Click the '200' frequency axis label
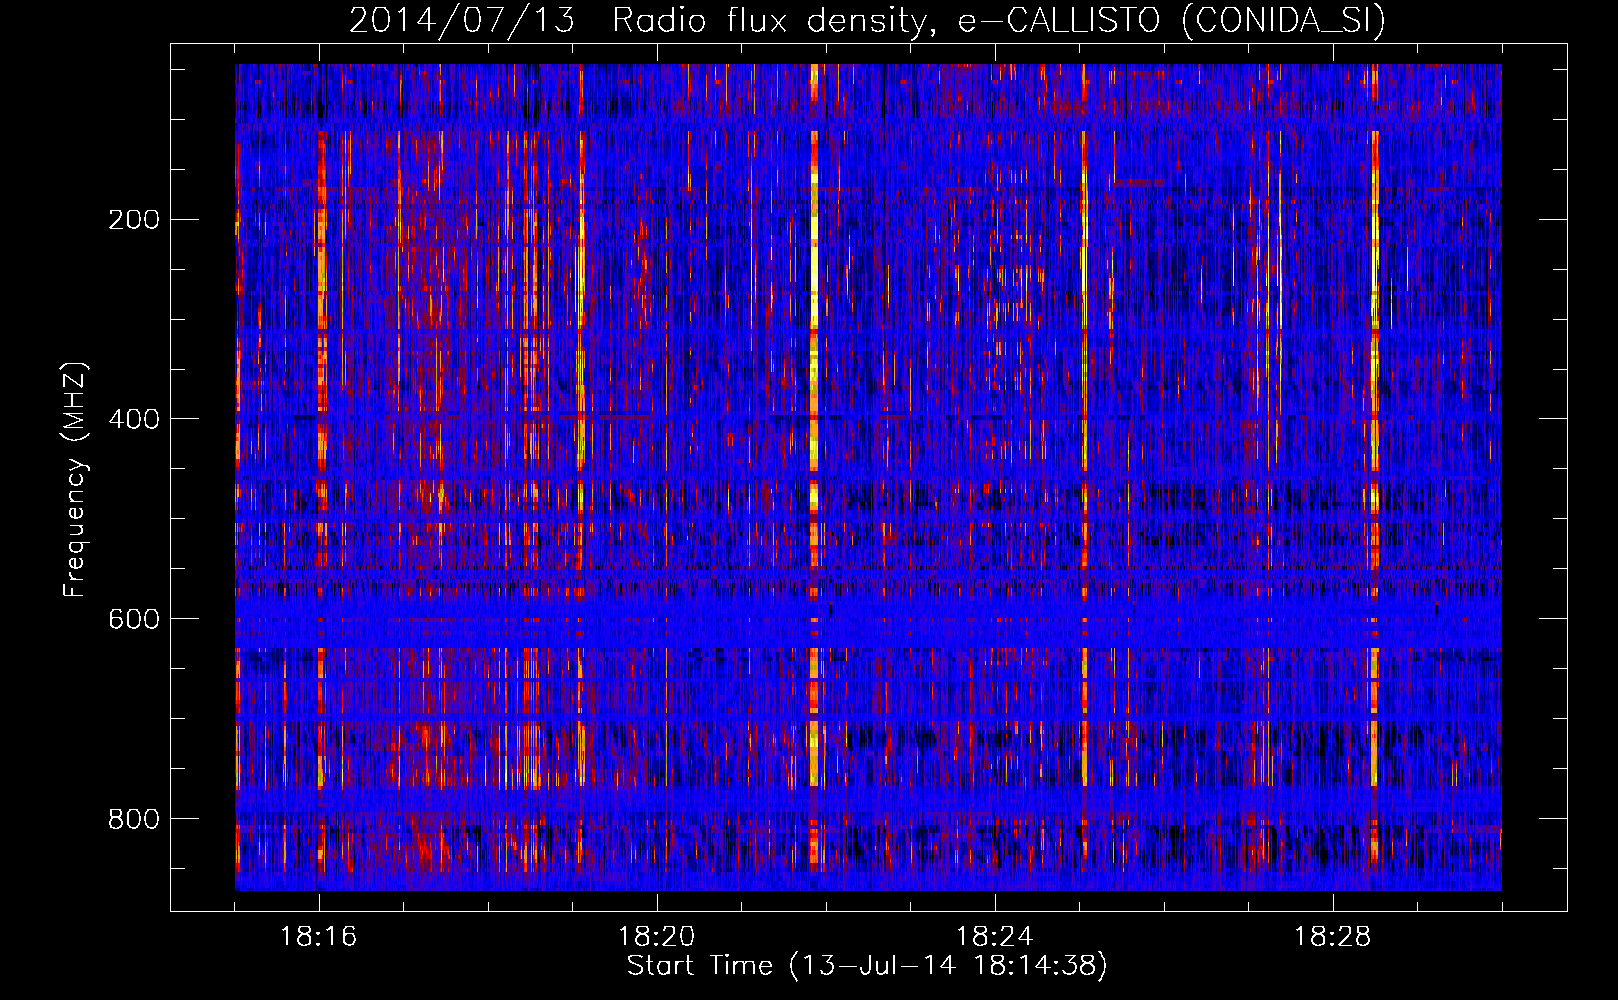This screenshot has width=1618, height=1000. (x=133, y=220)
